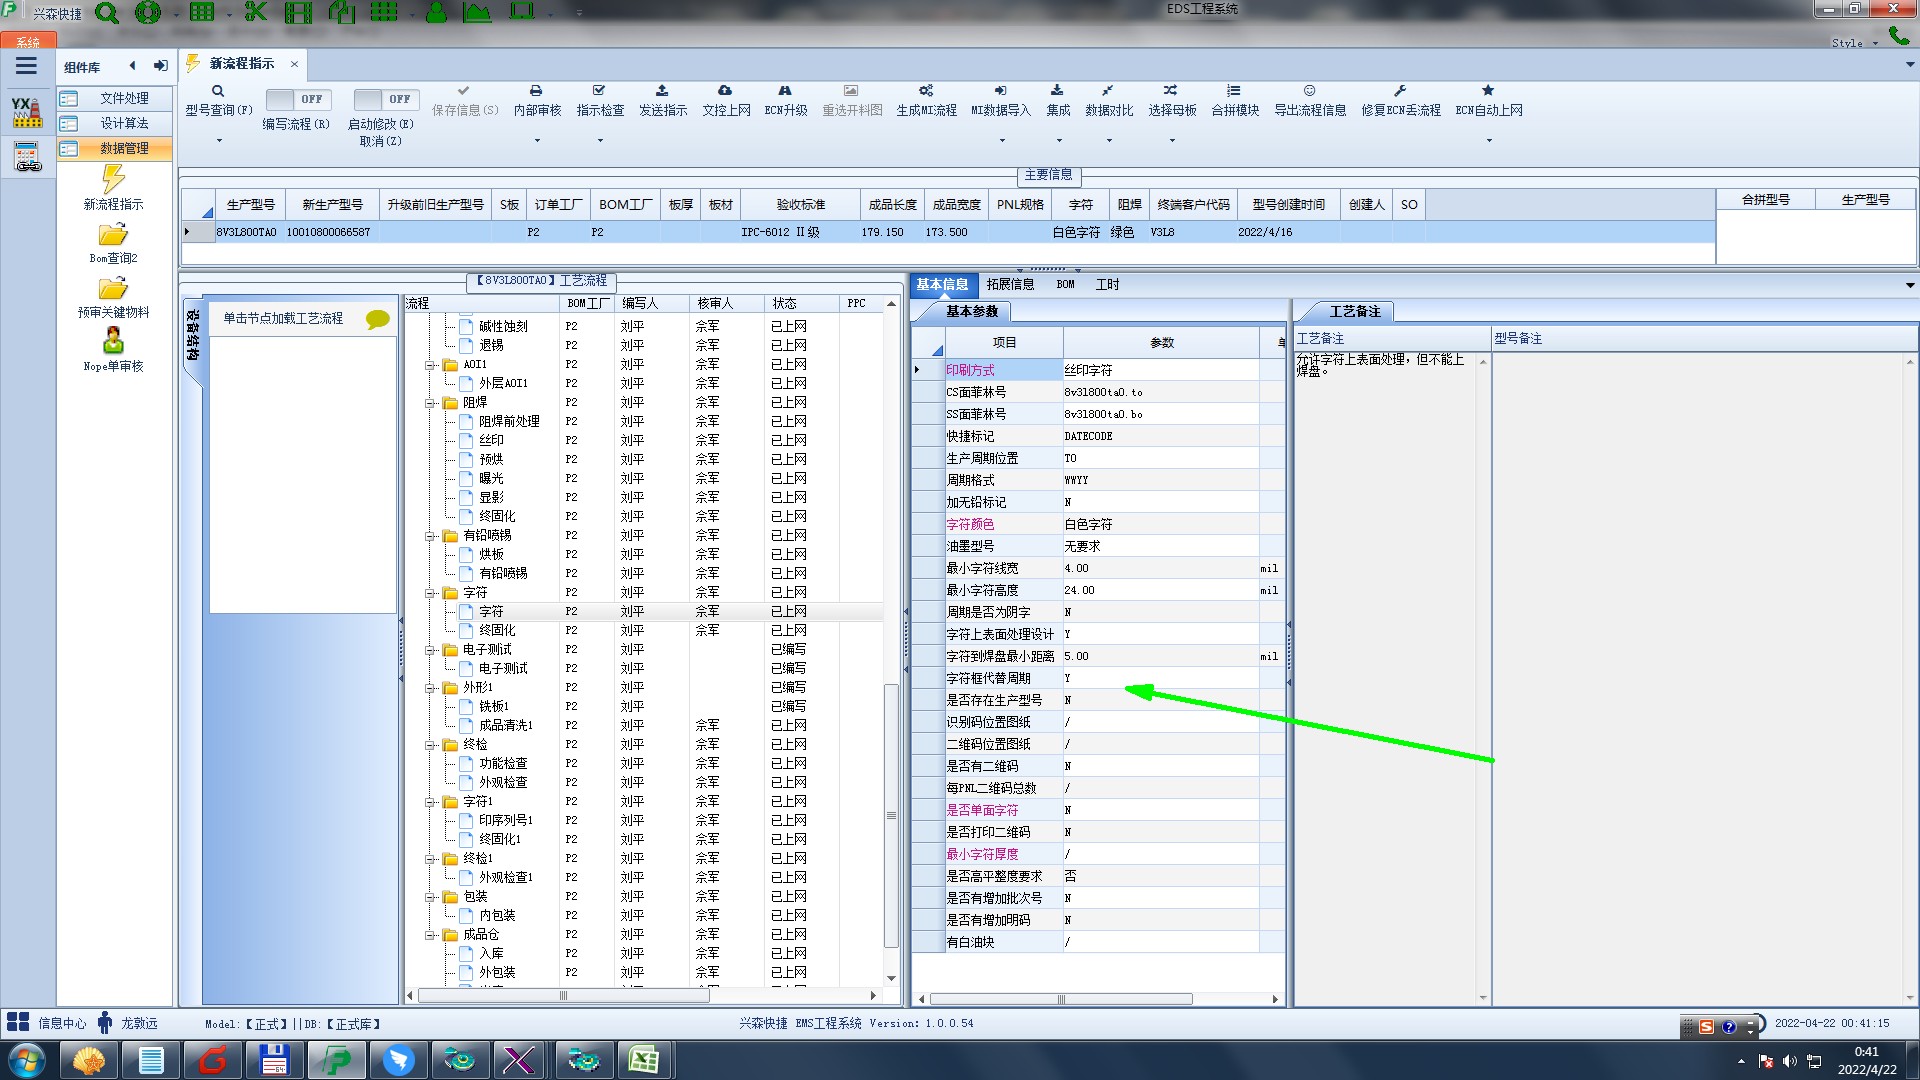Click the 内部审核 printer icon
The image size is (1920, 1080).
536,91
